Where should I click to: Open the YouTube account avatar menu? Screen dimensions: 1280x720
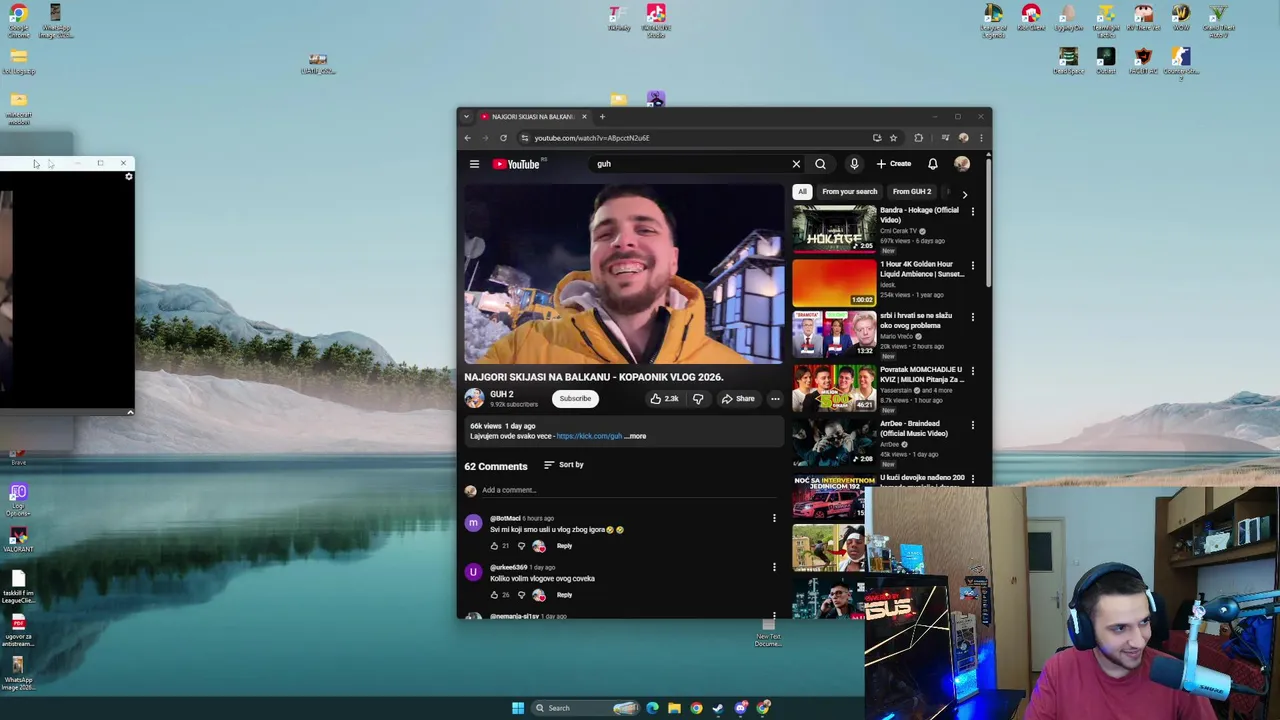[962, 164]
